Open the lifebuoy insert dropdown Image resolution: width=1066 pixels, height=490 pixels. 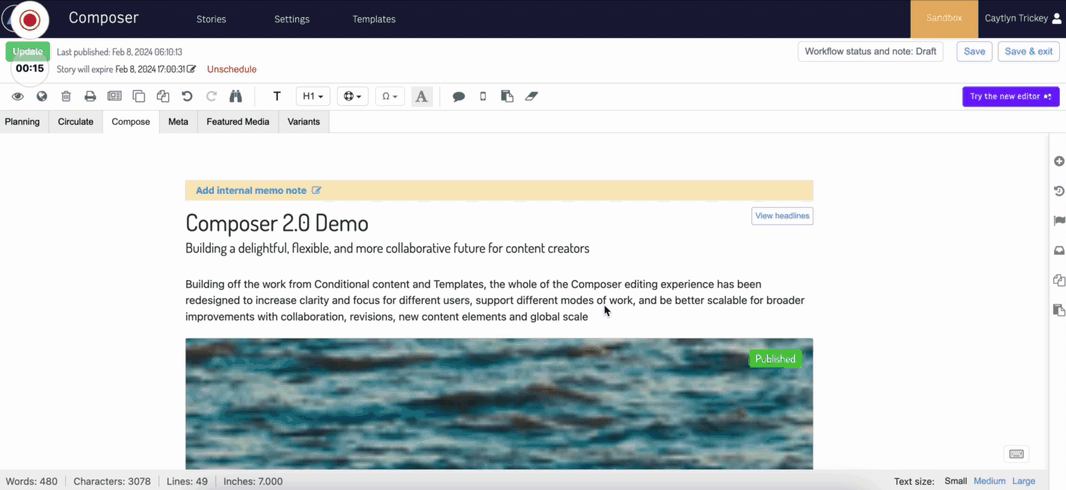(x=353, y=97)
